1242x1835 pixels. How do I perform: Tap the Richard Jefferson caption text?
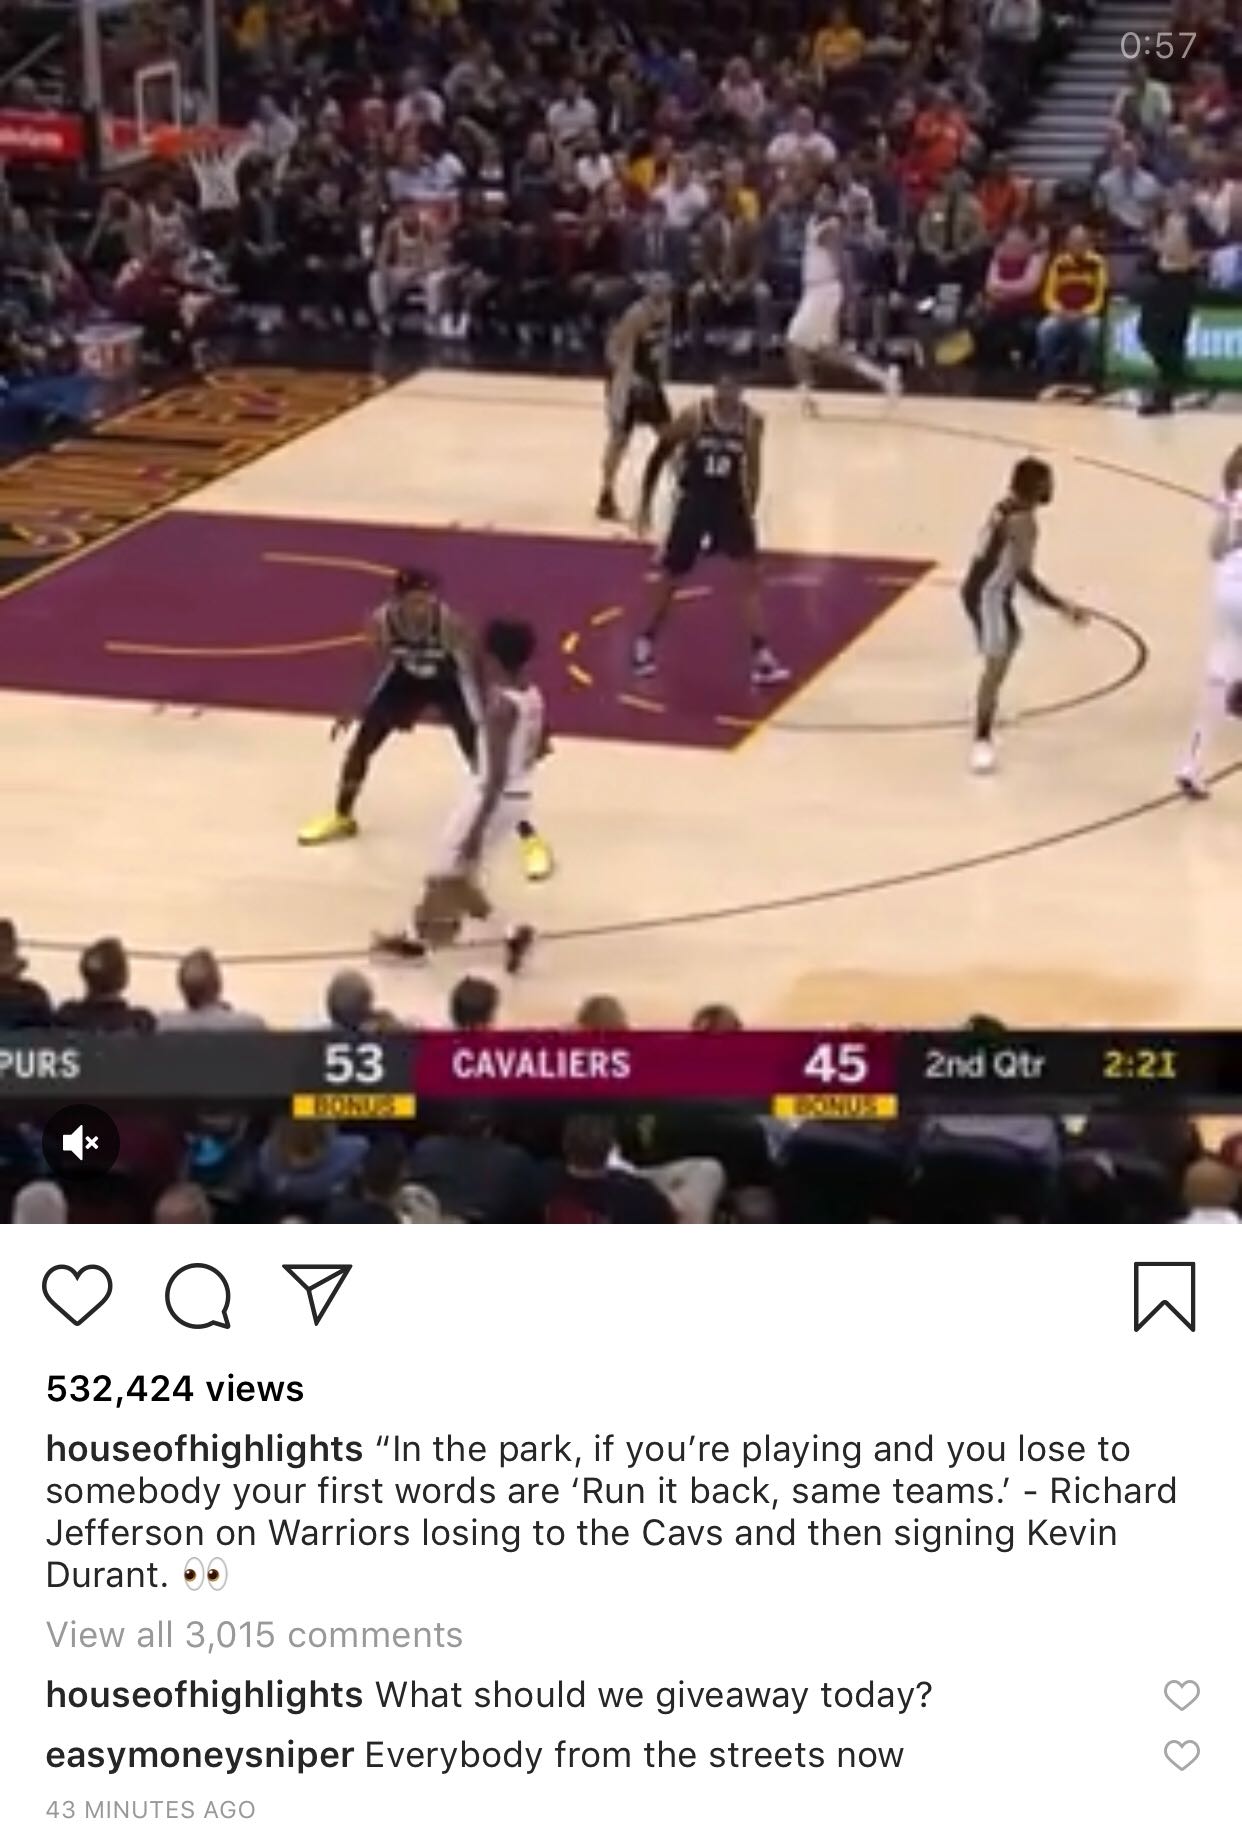611,1512
